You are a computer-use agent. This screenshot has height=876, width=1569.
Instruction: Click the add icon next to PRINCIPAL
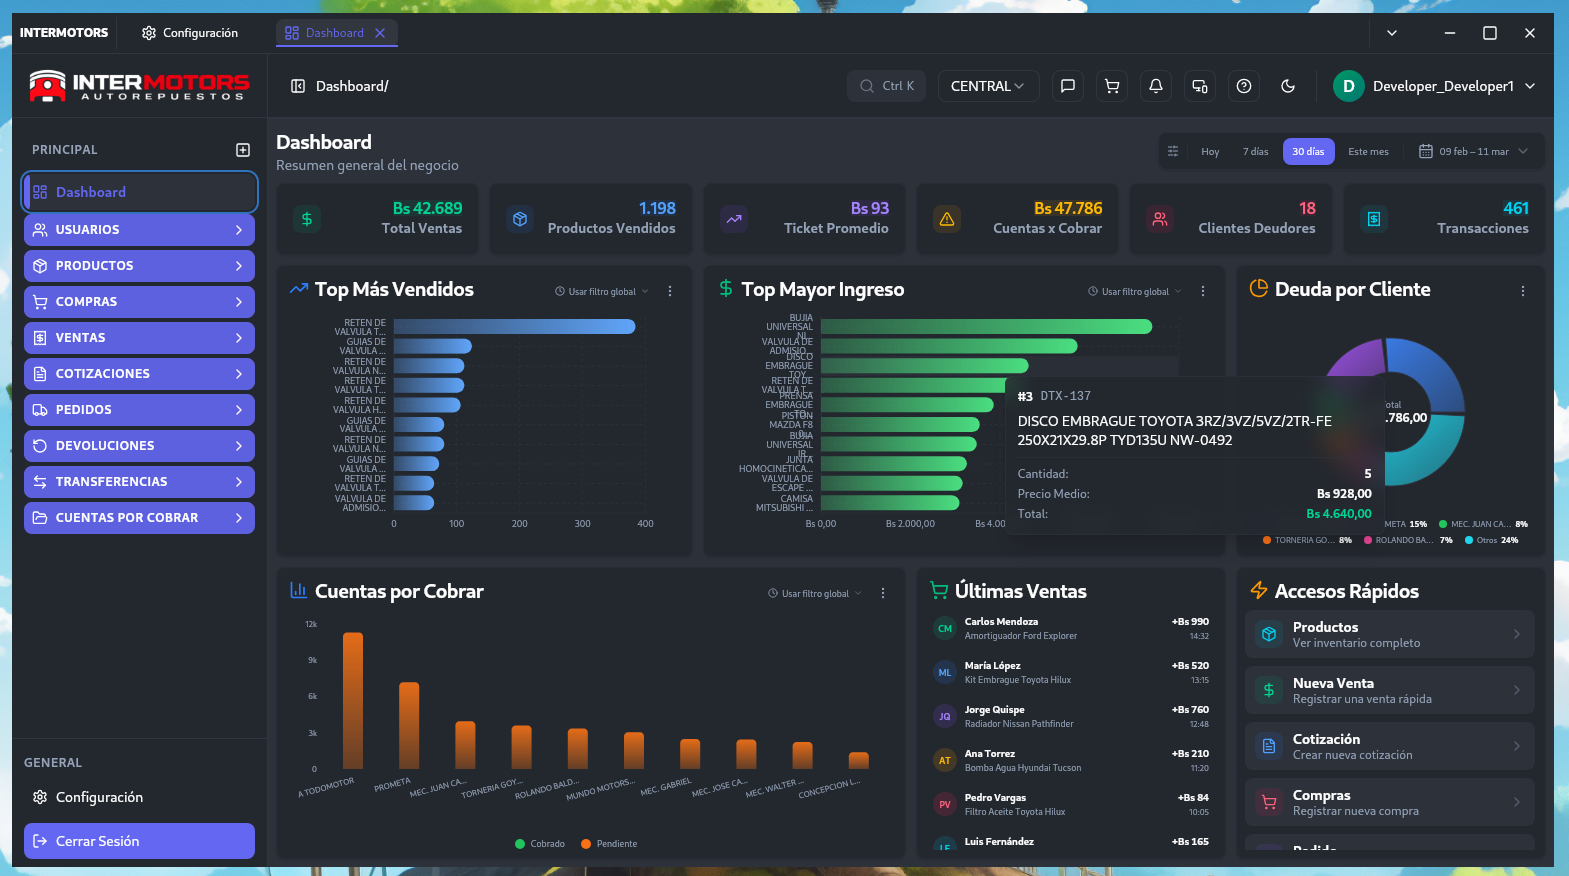(x=242, y=150)
